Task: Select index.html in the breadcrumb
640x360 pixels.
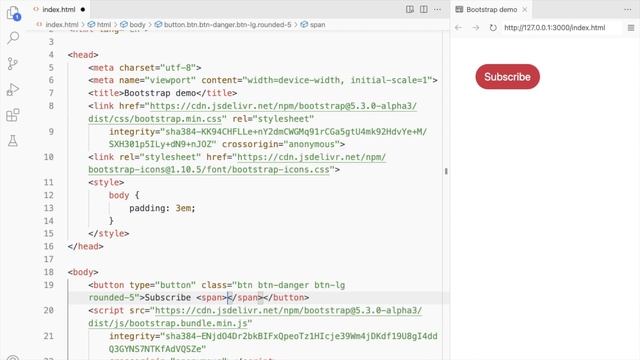Action: tap(62, 24)
